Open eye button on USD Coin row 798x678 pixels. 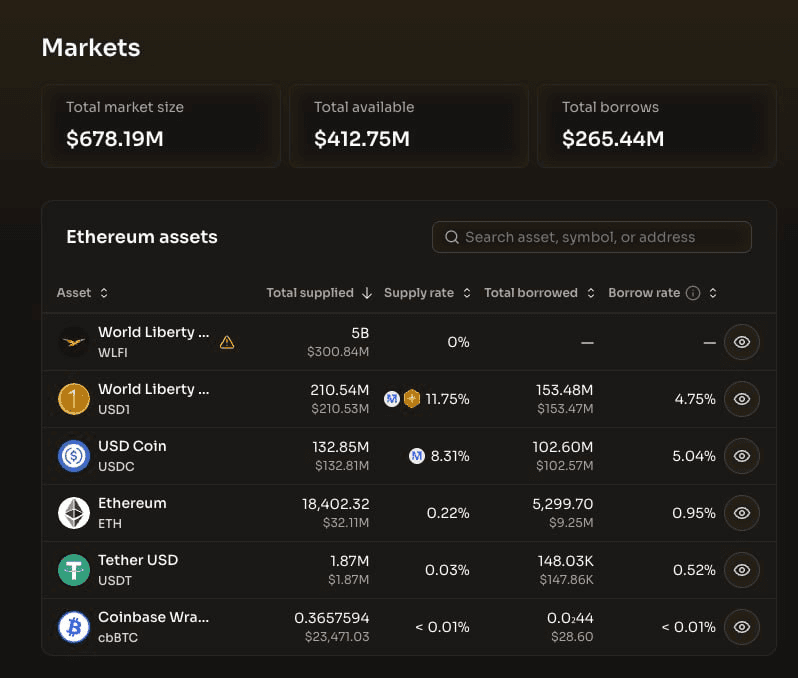742,456
